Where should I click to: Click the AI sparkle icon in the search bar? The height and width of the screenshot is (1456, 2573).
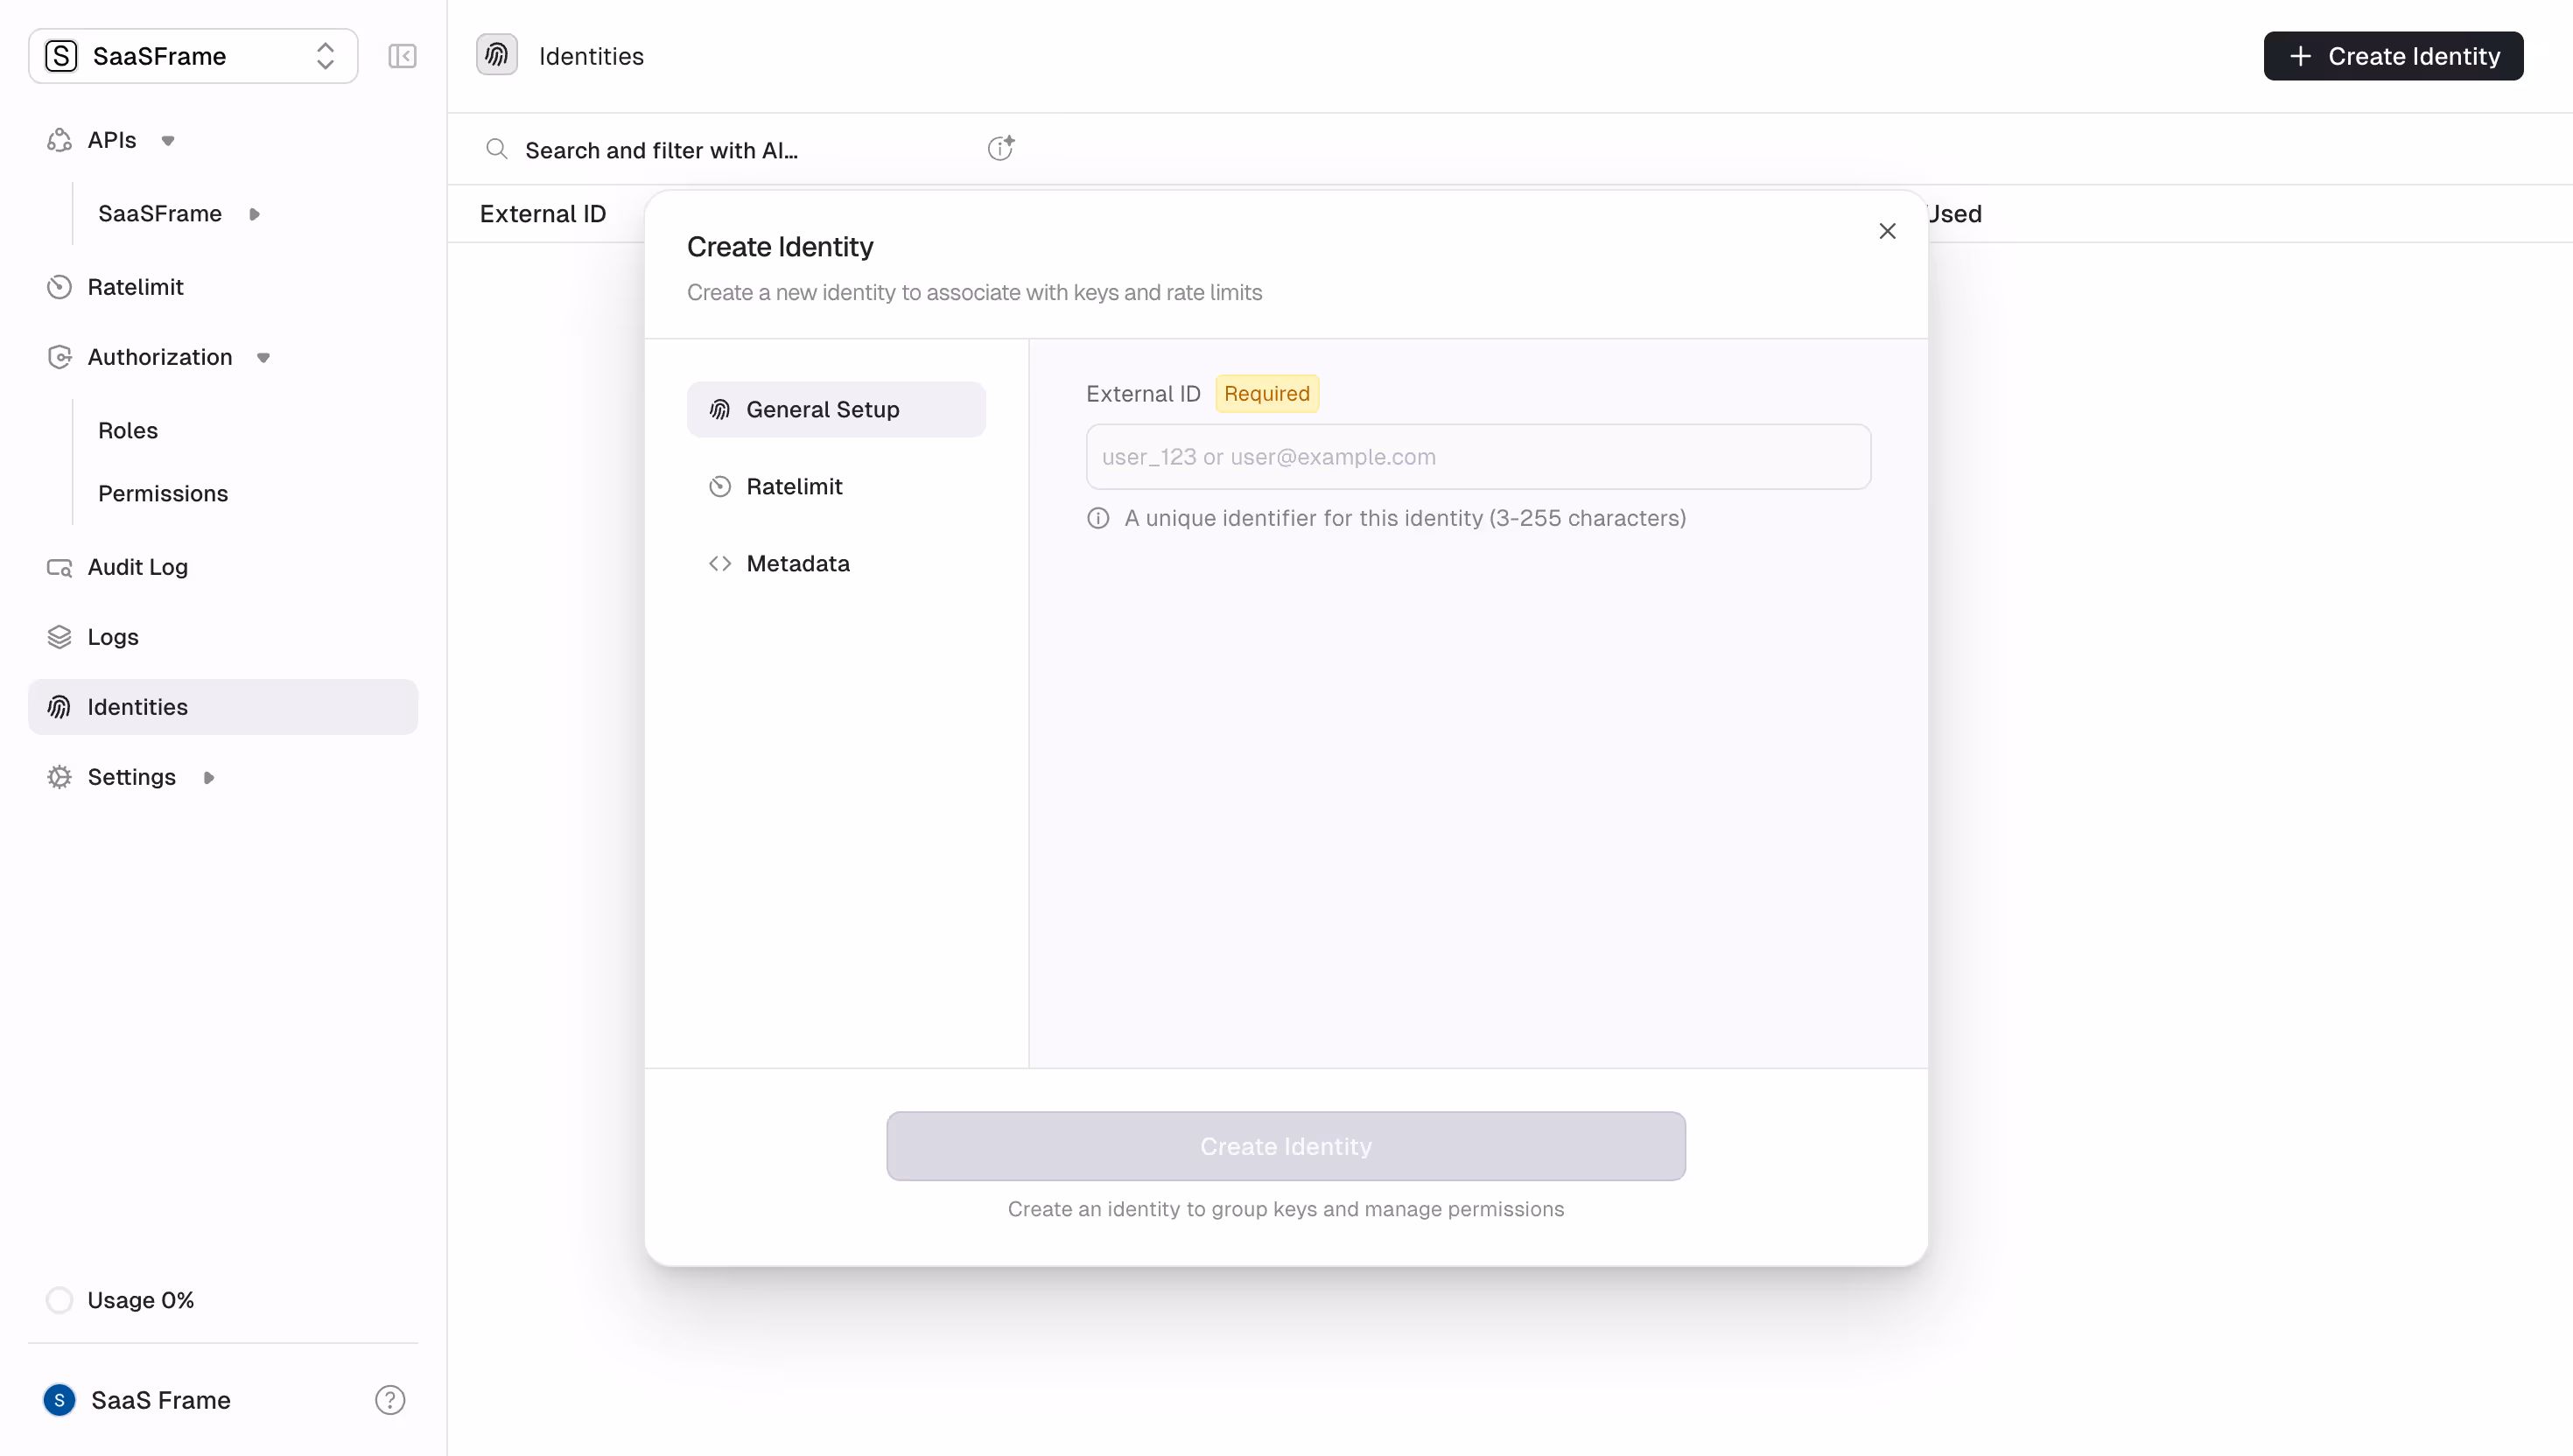pos(1000,147)
